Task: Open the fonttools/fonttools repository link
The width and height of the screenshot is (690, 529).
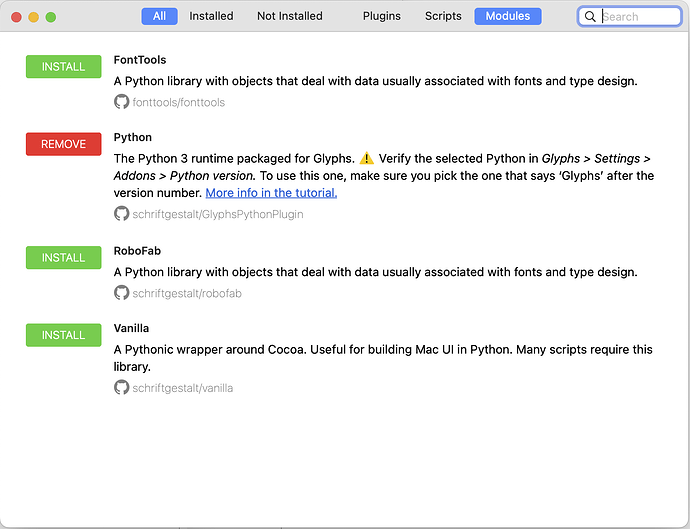Action: point(179,102)
